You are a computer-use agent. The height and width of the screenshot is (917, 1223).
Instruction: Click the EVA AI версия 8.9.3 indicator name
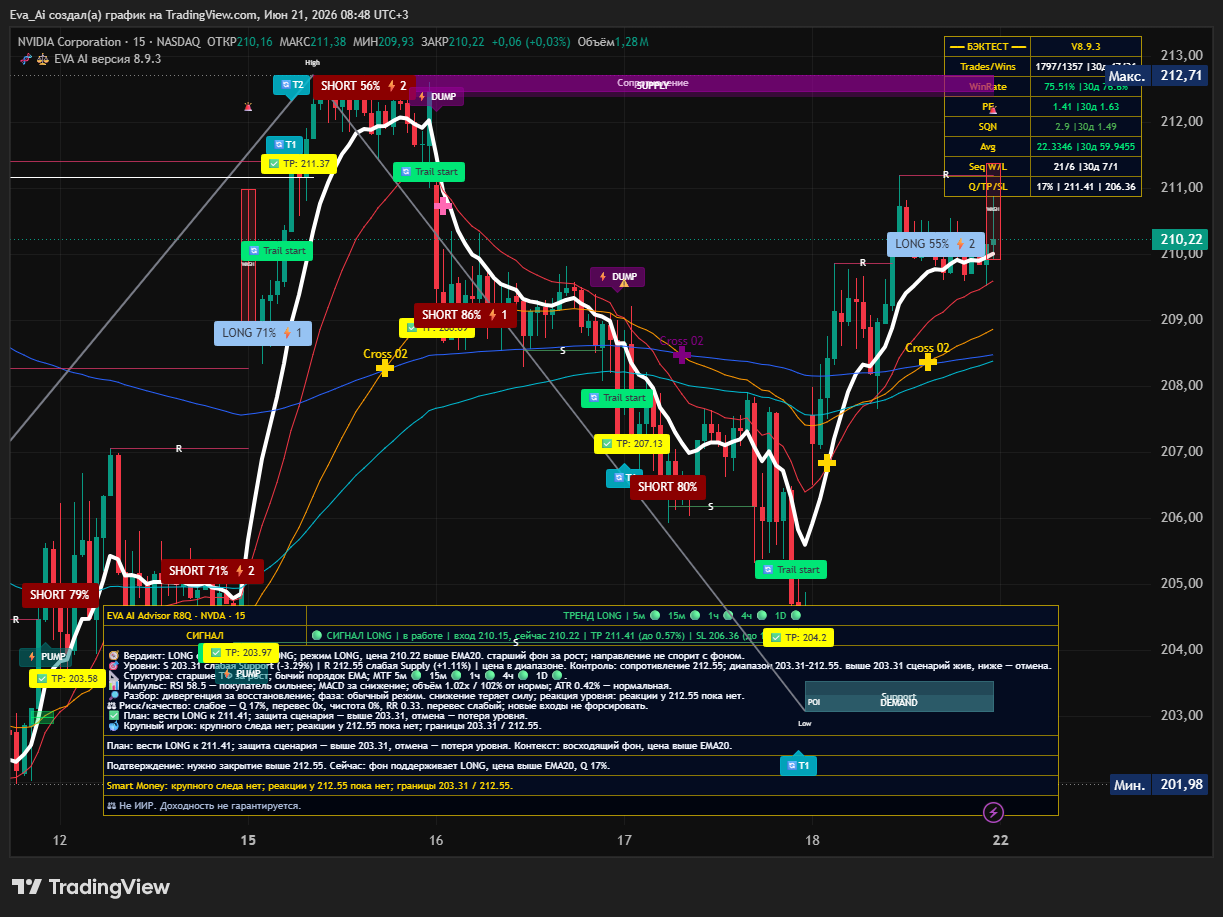(107, 59)
